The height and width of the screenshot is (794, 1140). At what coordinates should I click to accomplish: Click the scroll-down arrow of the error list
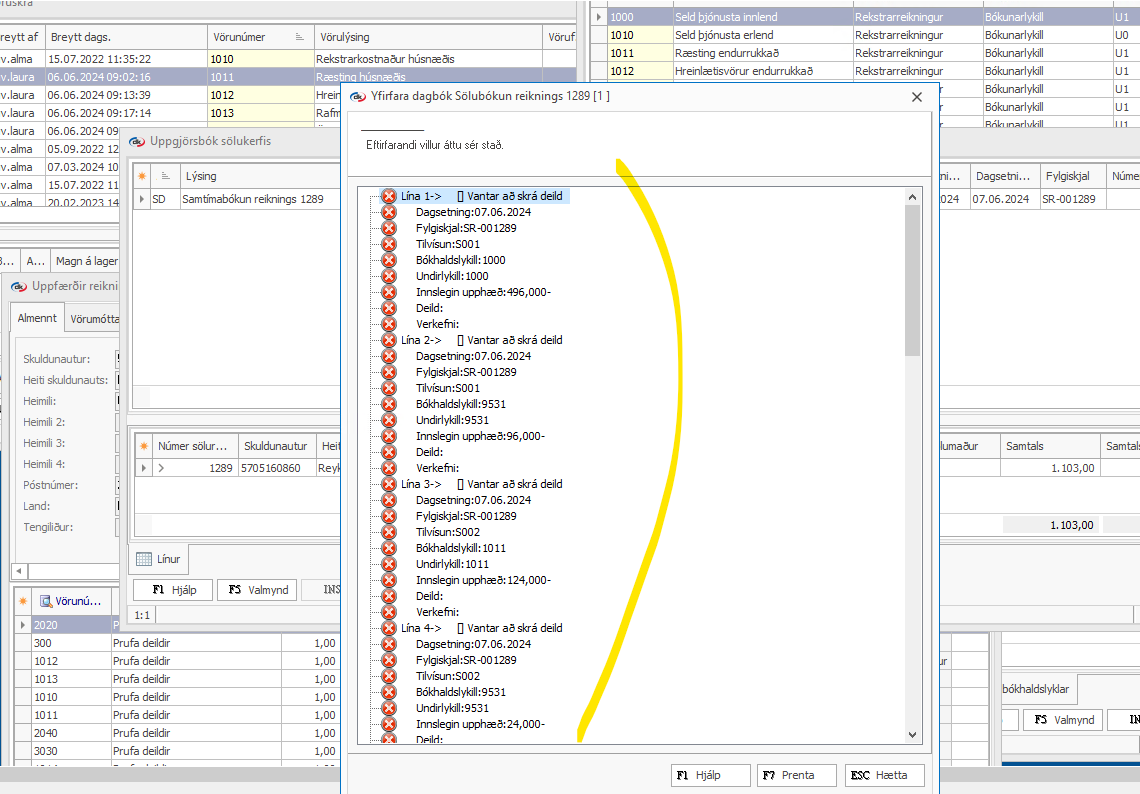tap(912, 734)
